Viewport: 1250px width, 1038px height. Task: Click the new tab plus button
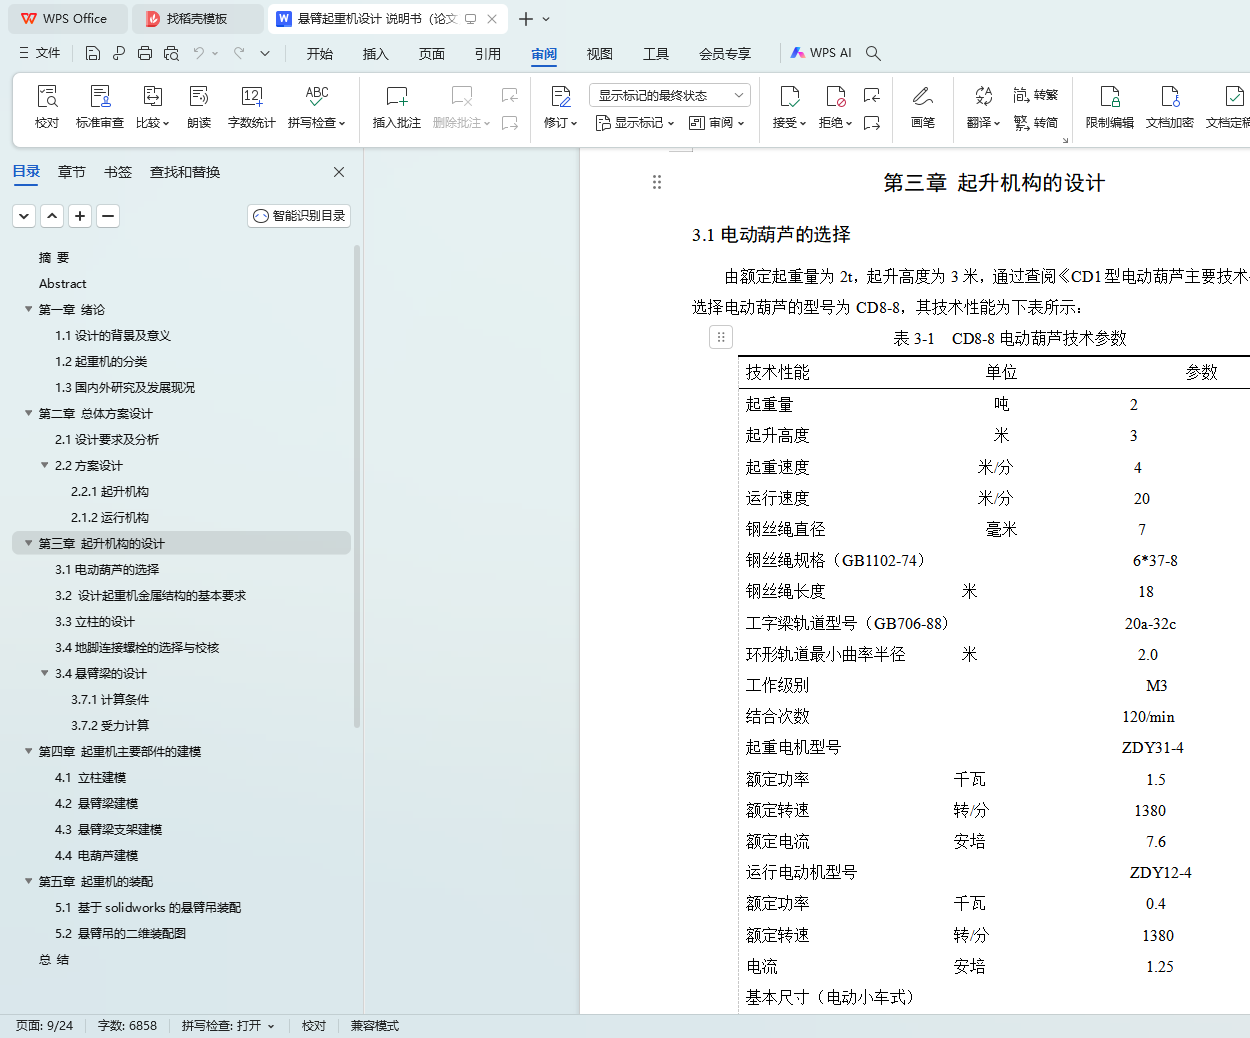pyautogui.click(x=526, y=18)
